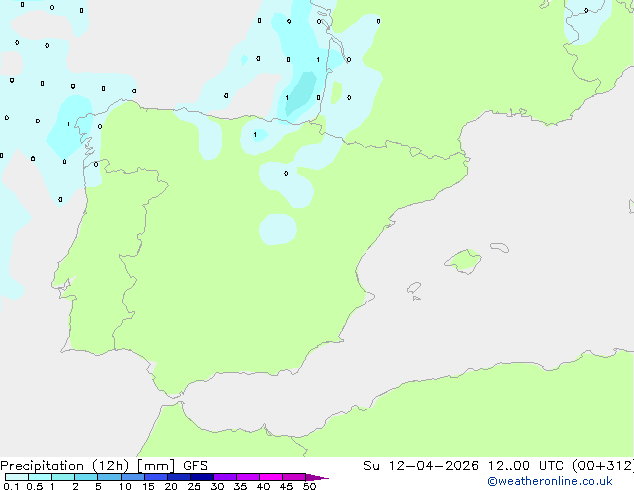Pick the 35–40 mm magenta legend swatch

pyautogui.click(x=248, y=477)
